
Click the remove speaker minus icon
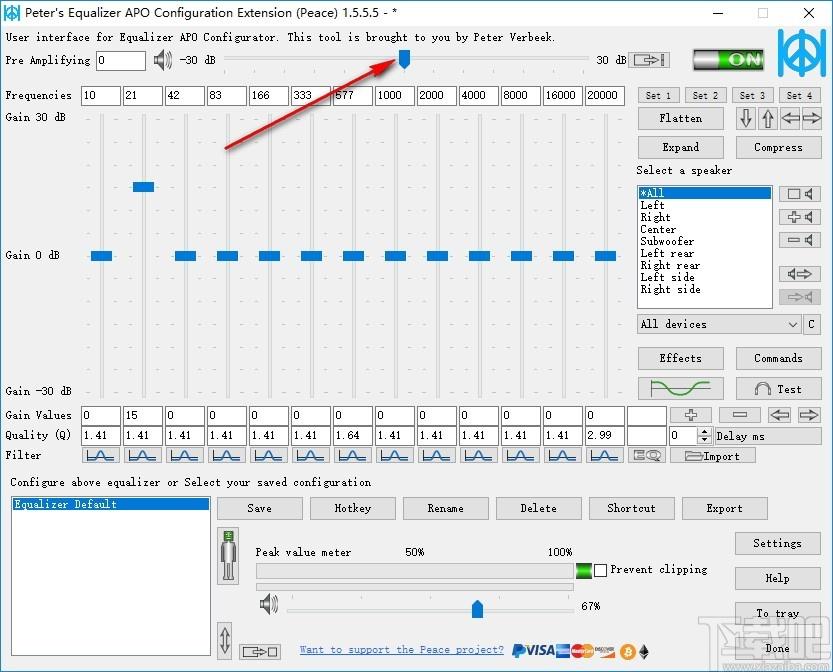(800, 240)
